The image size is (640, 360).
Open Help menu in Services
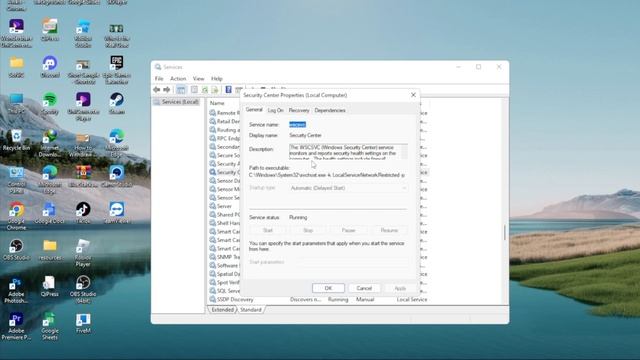[x=217, y=78]
